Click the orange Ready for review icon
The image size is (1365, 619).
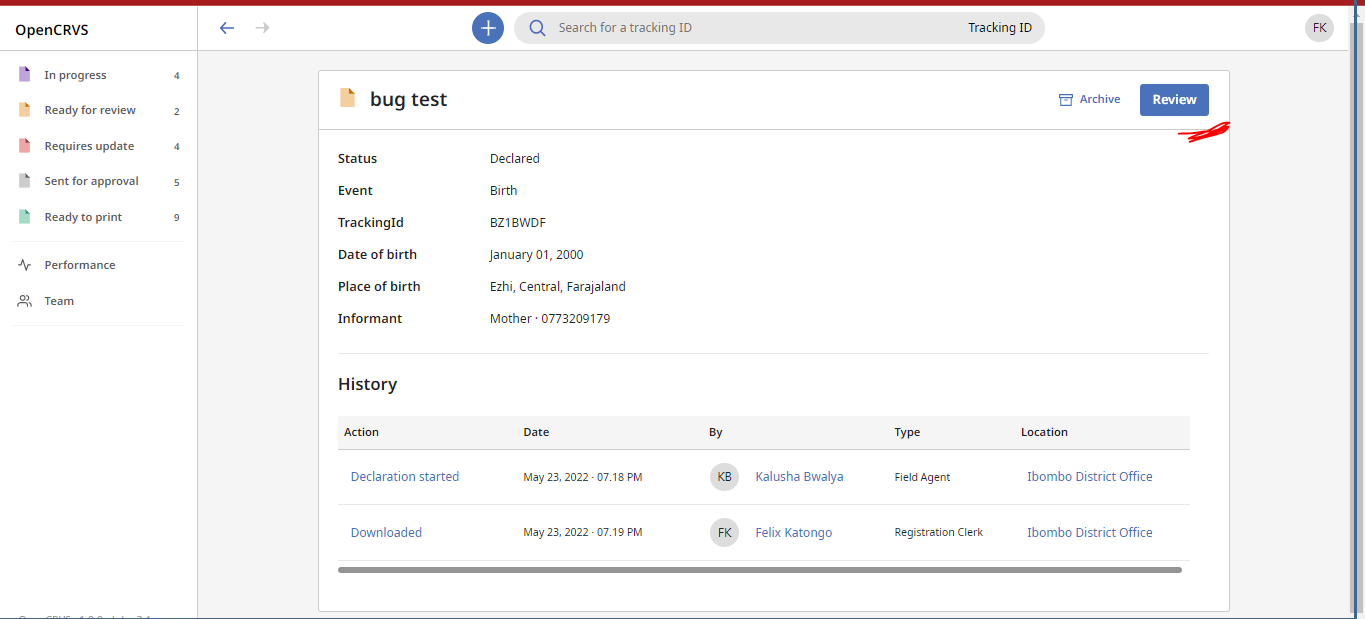coord(24,110)
